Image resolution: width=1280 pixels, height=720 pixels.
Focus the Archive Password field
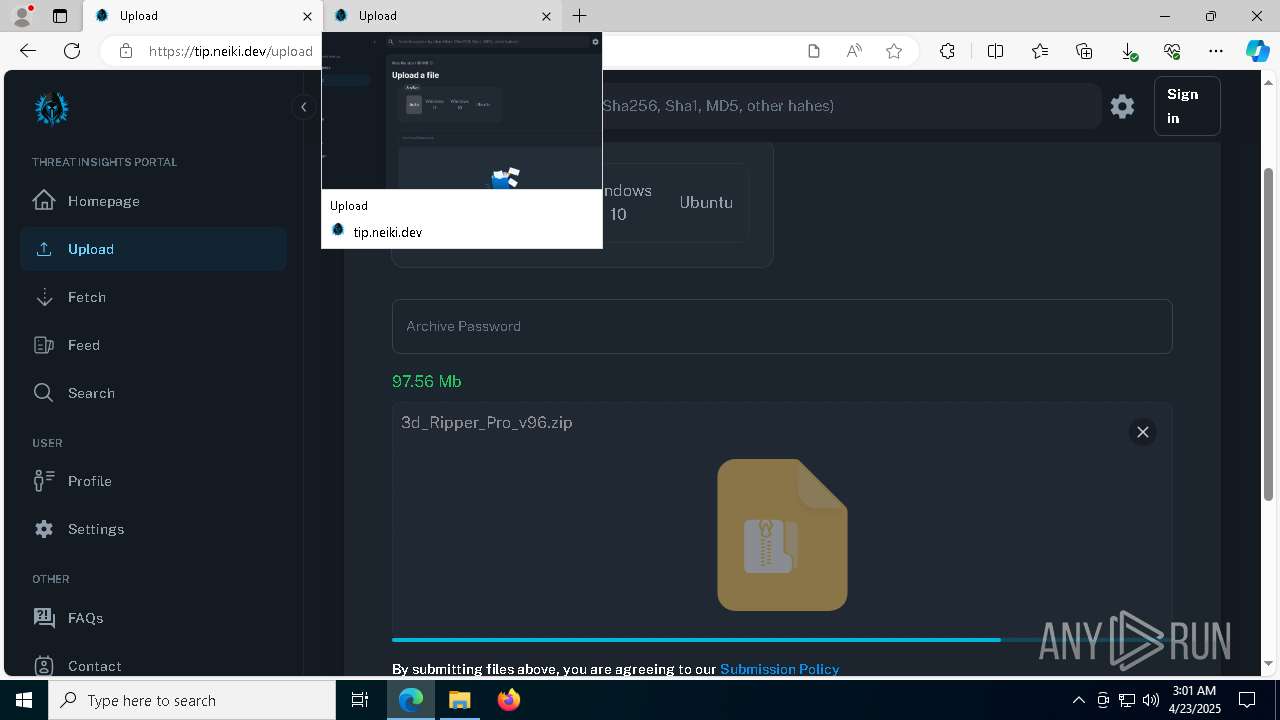pos(782,326)
